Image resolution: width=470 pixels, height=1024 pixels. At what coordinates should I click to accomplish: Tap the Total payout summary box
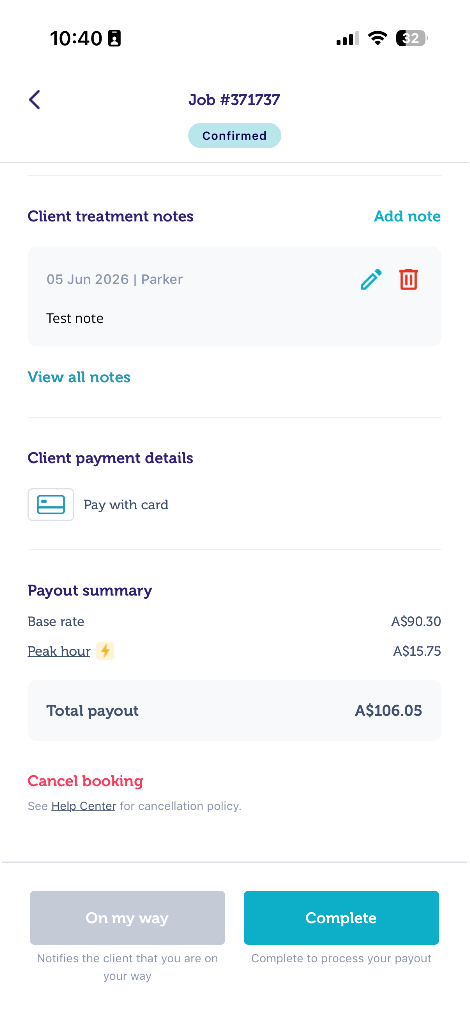234,711
